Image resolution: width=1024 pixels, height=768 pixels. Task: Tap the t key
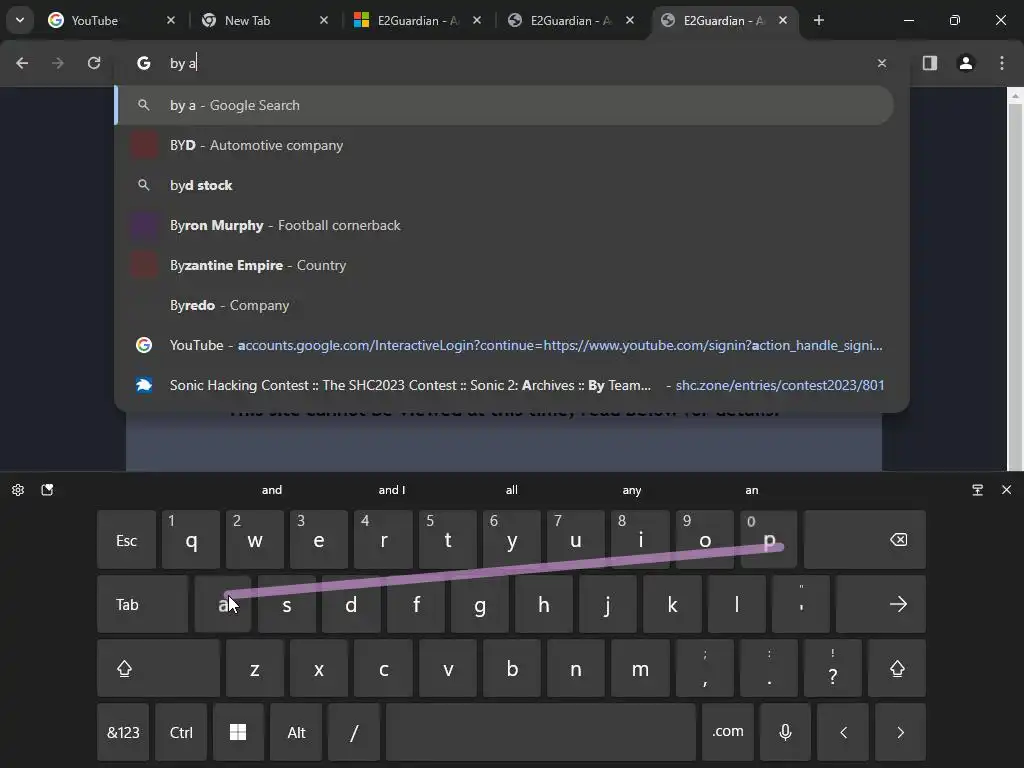pos(447,539)
